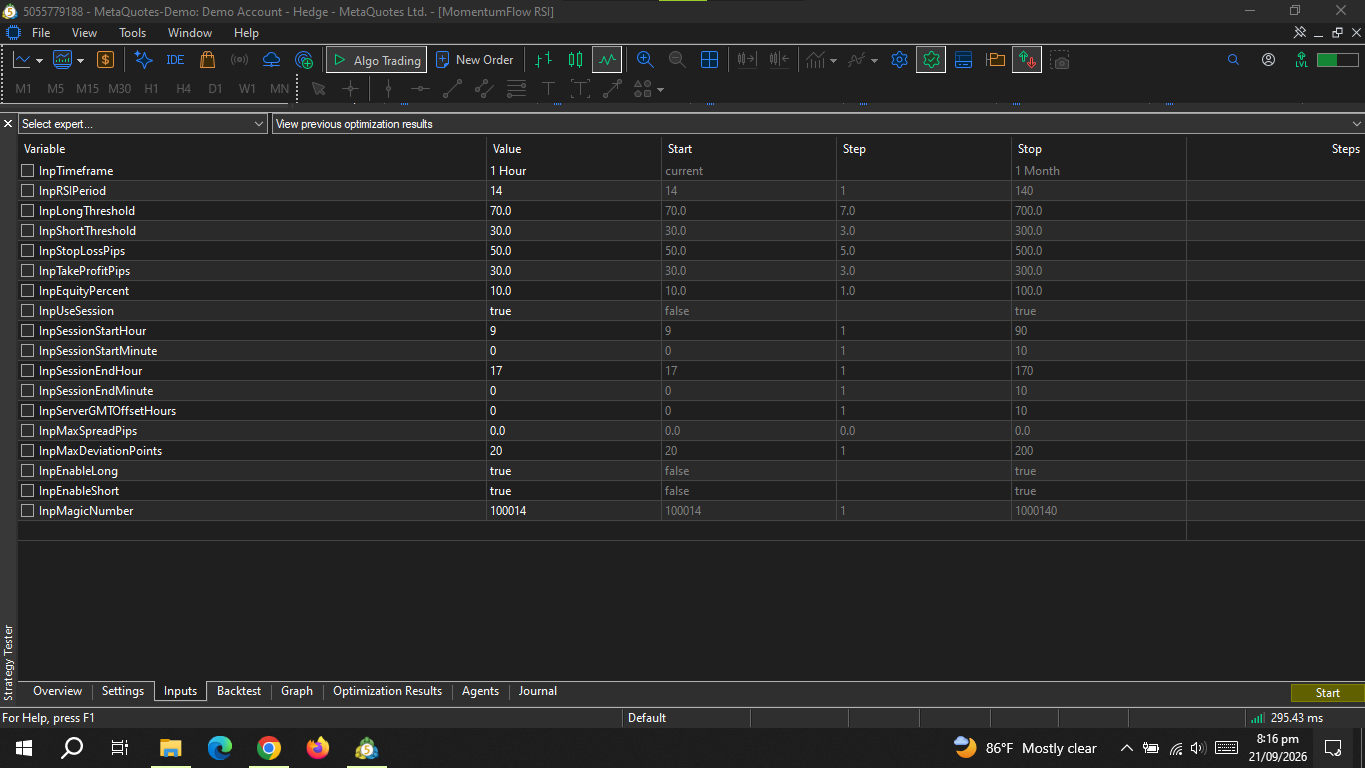
Task: Click the signals broadcast icon
Action: [239, 60]
